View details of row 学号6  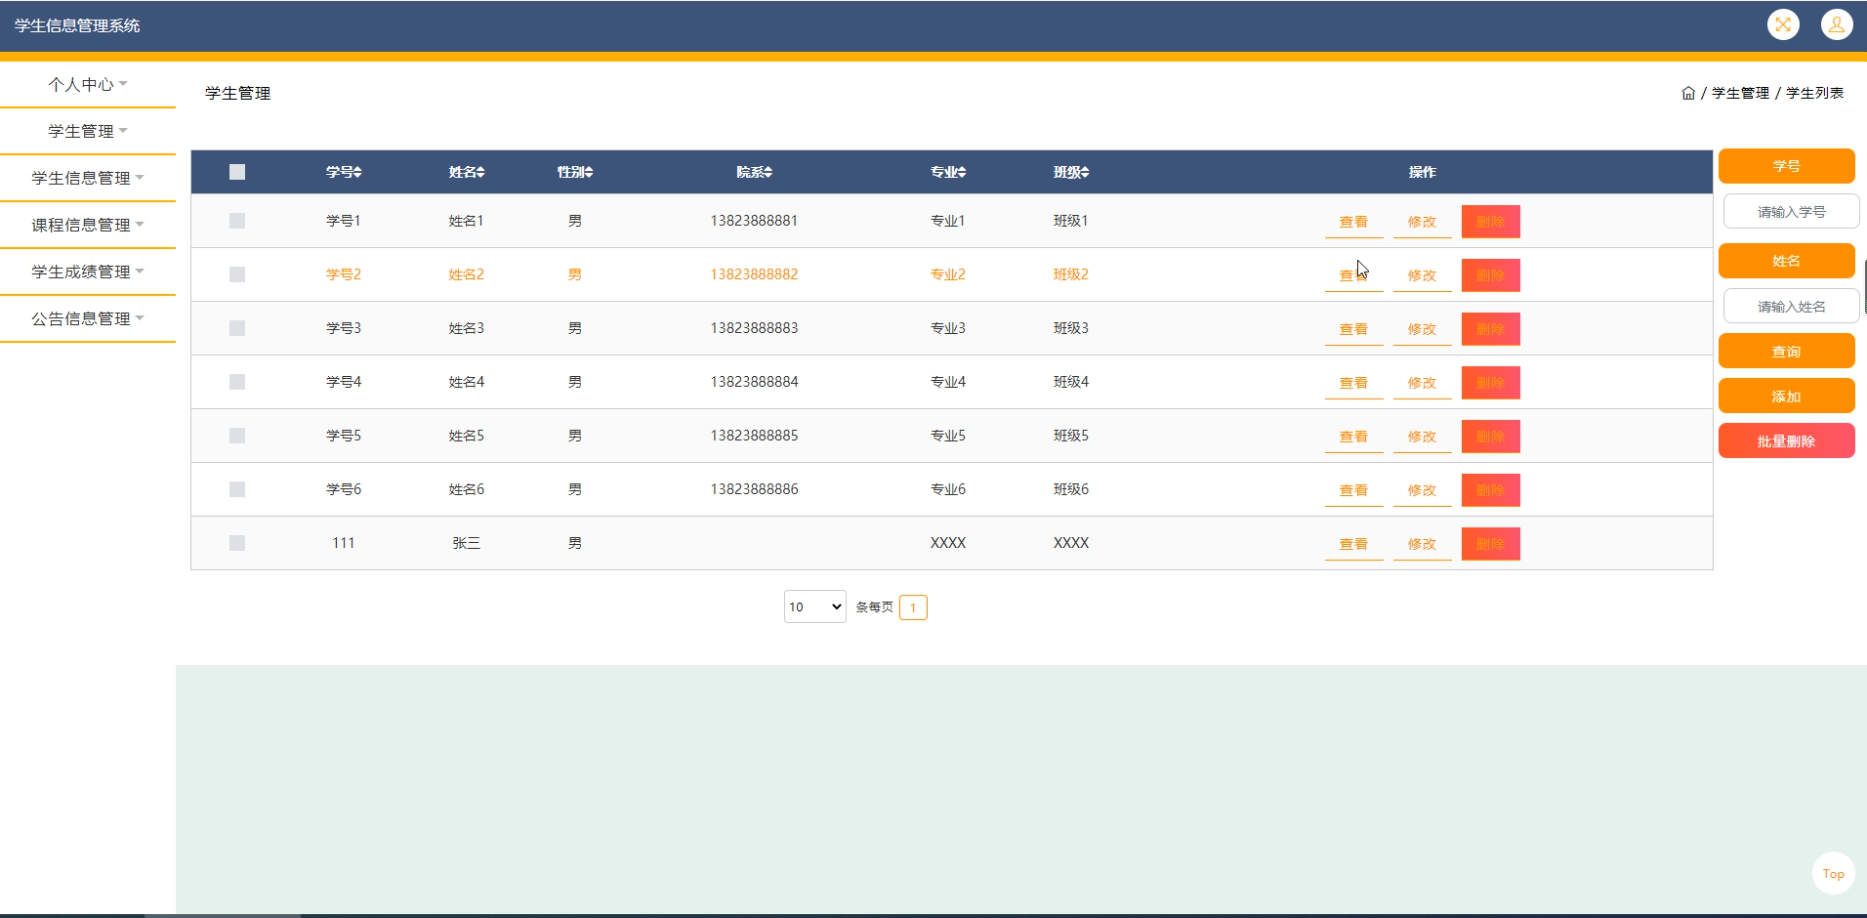pos(1354,490)
